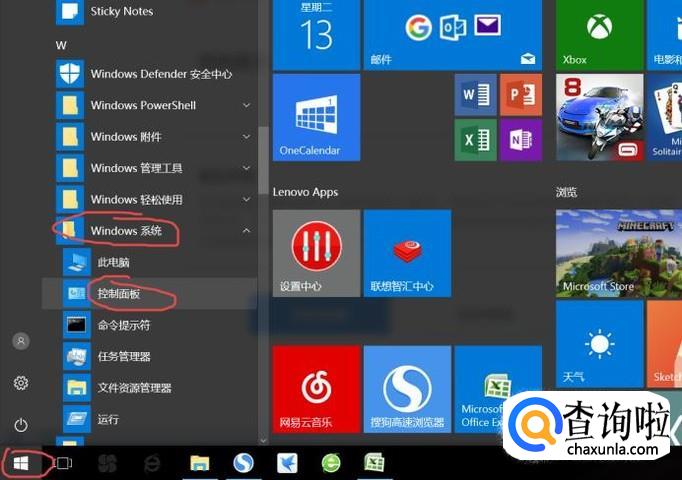Open the 搜狗高速浏览器 tile
Image resolution: width=682 pixels, height=480 pixels.
pyautogui.click(x=408, y=389)
